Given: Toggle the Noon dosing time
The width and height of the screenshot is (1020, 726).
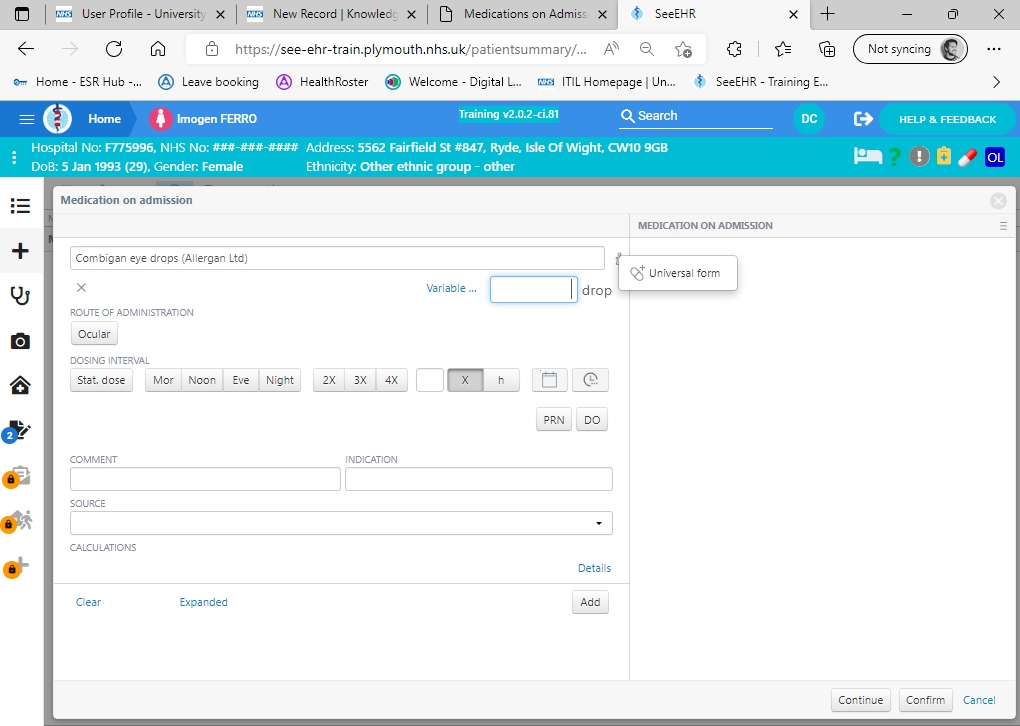Looking at the screenshot, I should click(202, 380).
